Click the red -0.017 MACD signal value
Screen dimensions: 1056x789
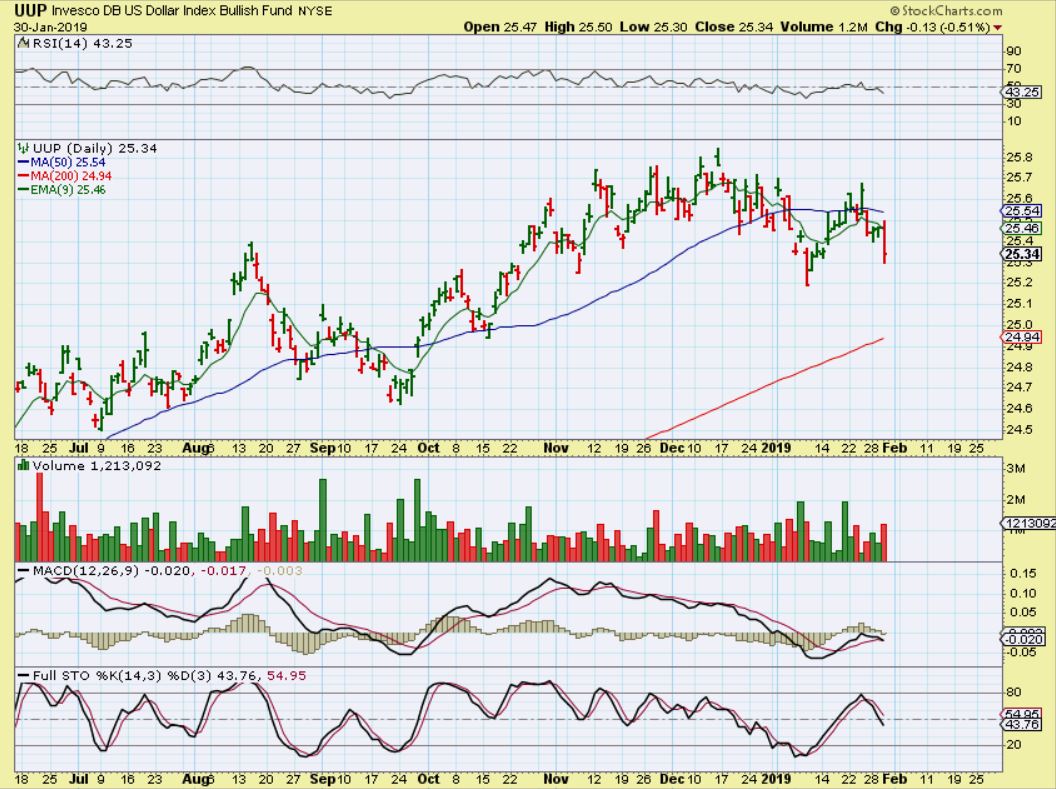tap(223, 571)
